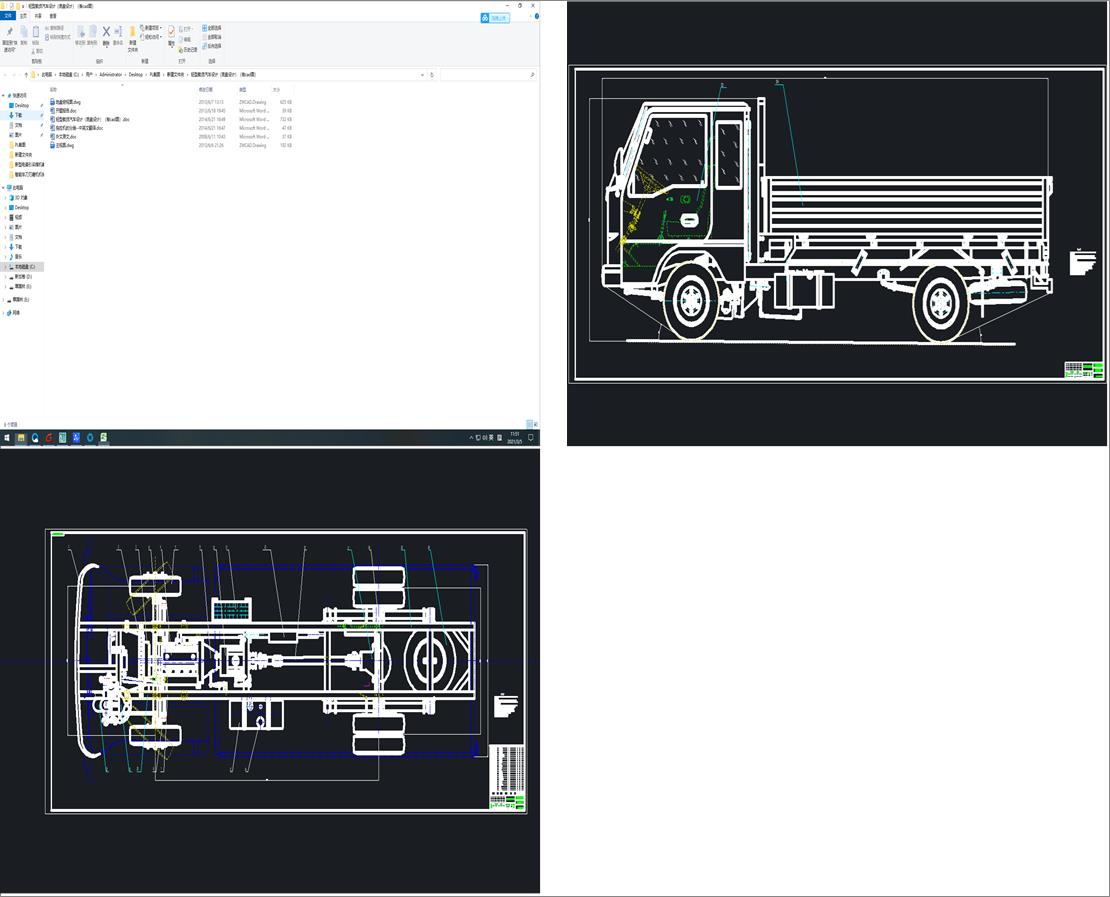Click the blue ring icon in the taskbar
Screen dimensions: 1110x897
coord(90,438)
